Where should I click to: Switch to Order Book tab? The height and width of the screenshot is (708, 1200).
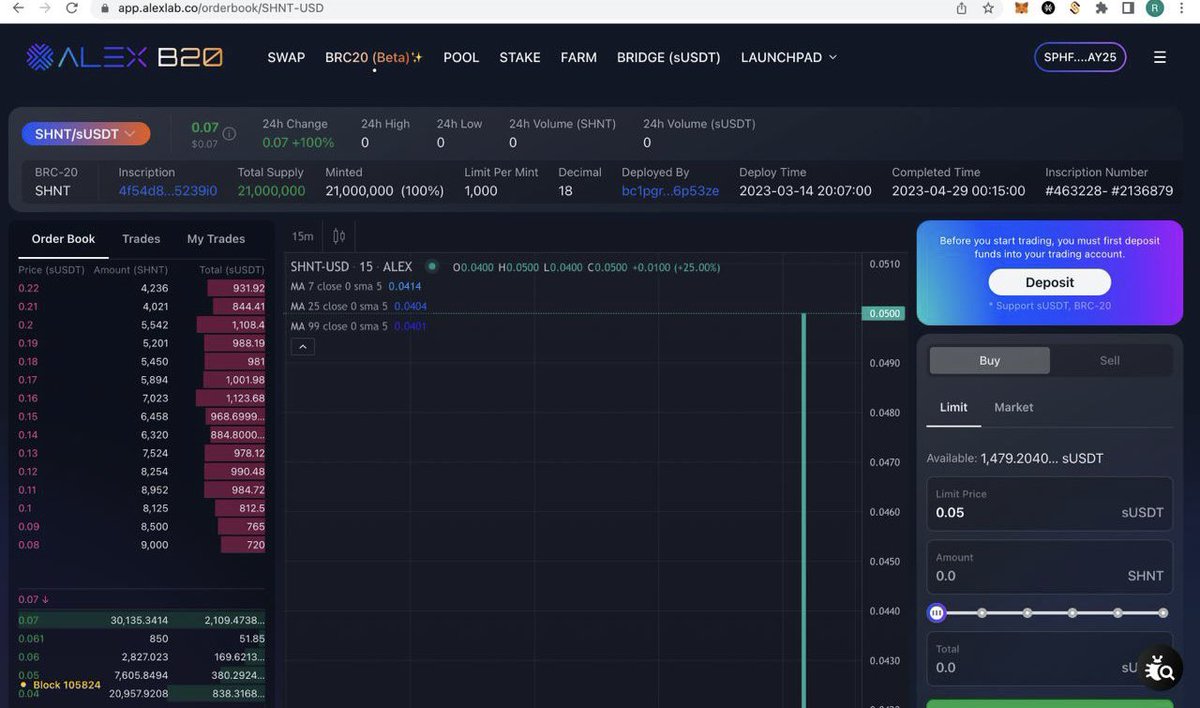point(63,239)
